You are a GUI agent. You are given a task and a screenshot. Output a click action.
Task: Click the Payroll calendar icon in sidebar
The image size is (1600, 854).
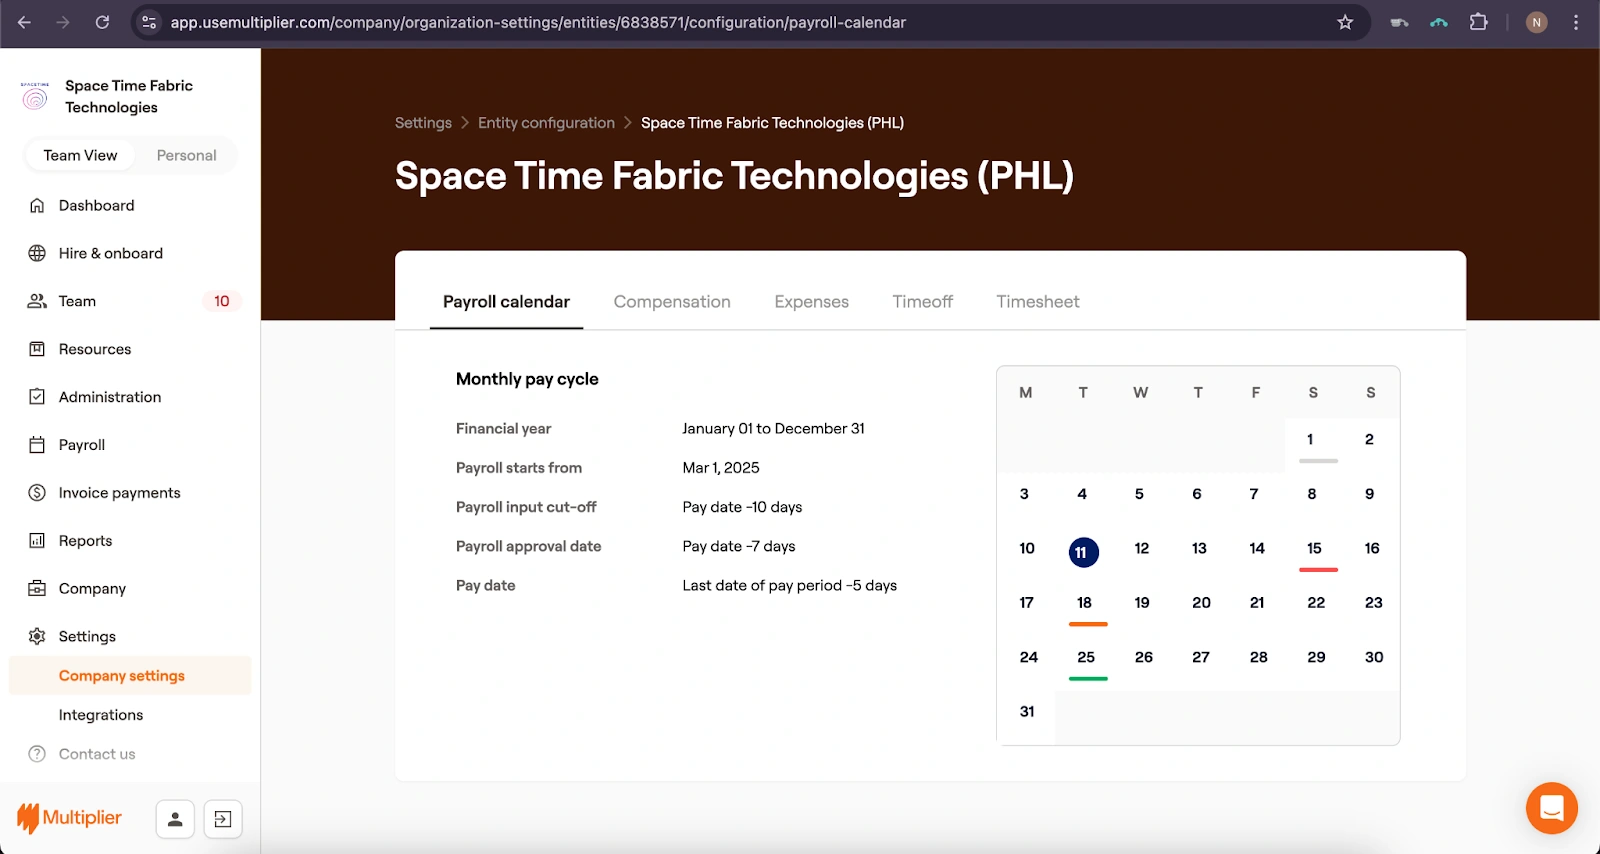(37, 445)
